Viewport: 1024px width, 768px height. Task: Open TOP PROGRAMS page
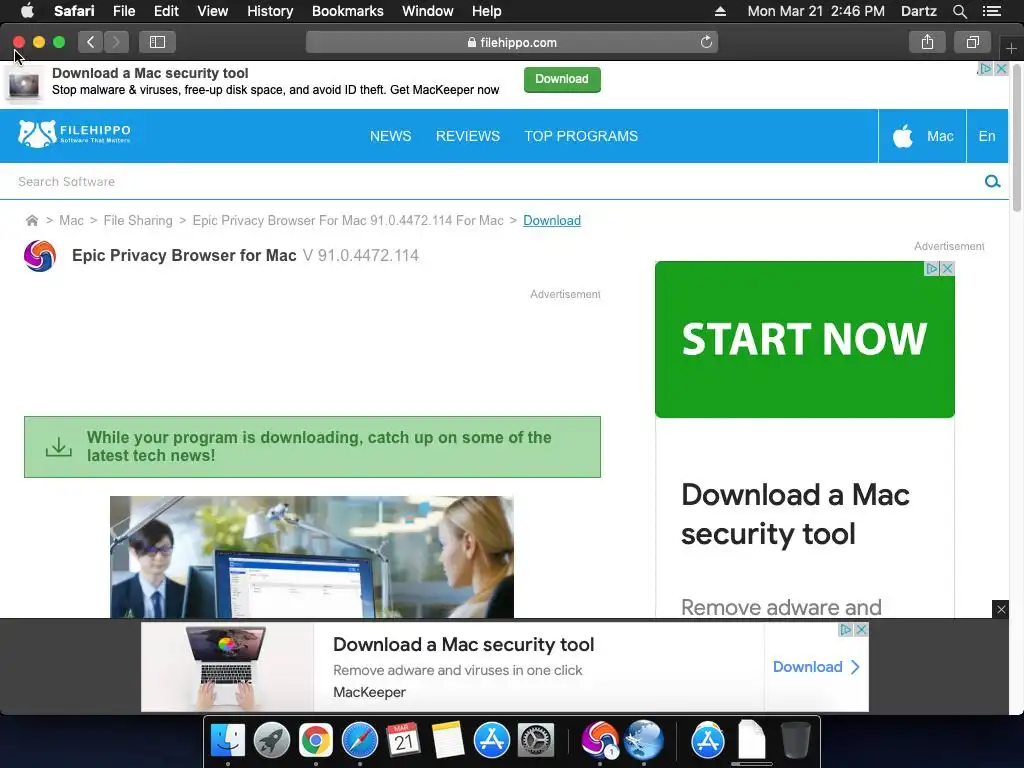point(581,136)
